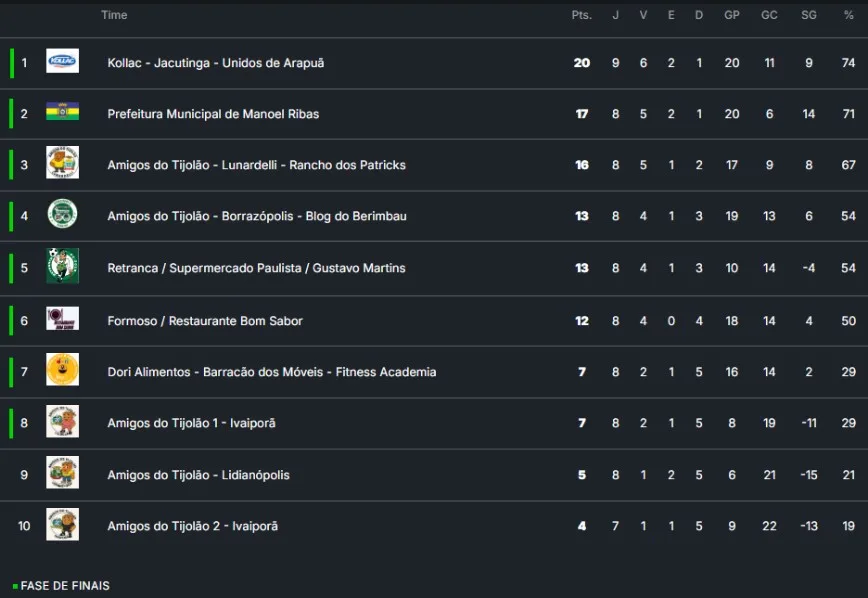Click the Amigos do Tijolão 2 Ivaiporã crest

[x=62, y=525]
